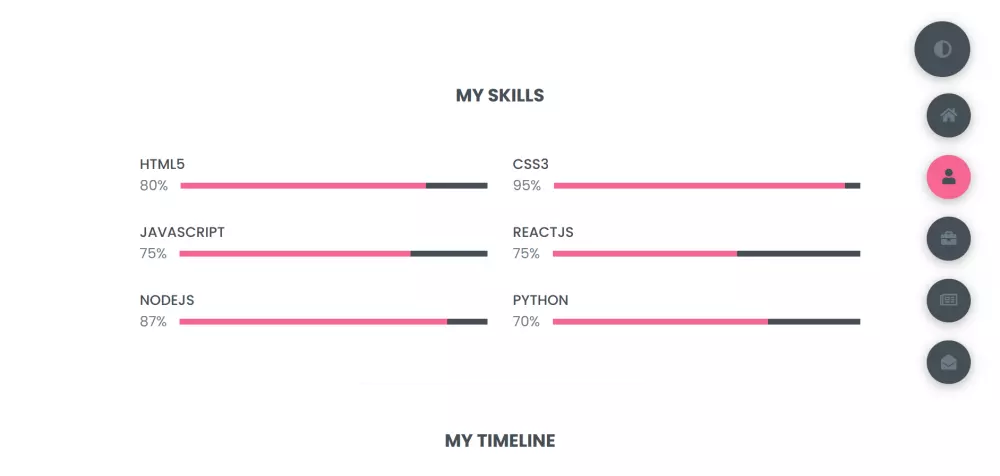Click the JAVASCRIPT skill label
The width and height of the screenshot is (1000, 476).
(x=182, y=232)
